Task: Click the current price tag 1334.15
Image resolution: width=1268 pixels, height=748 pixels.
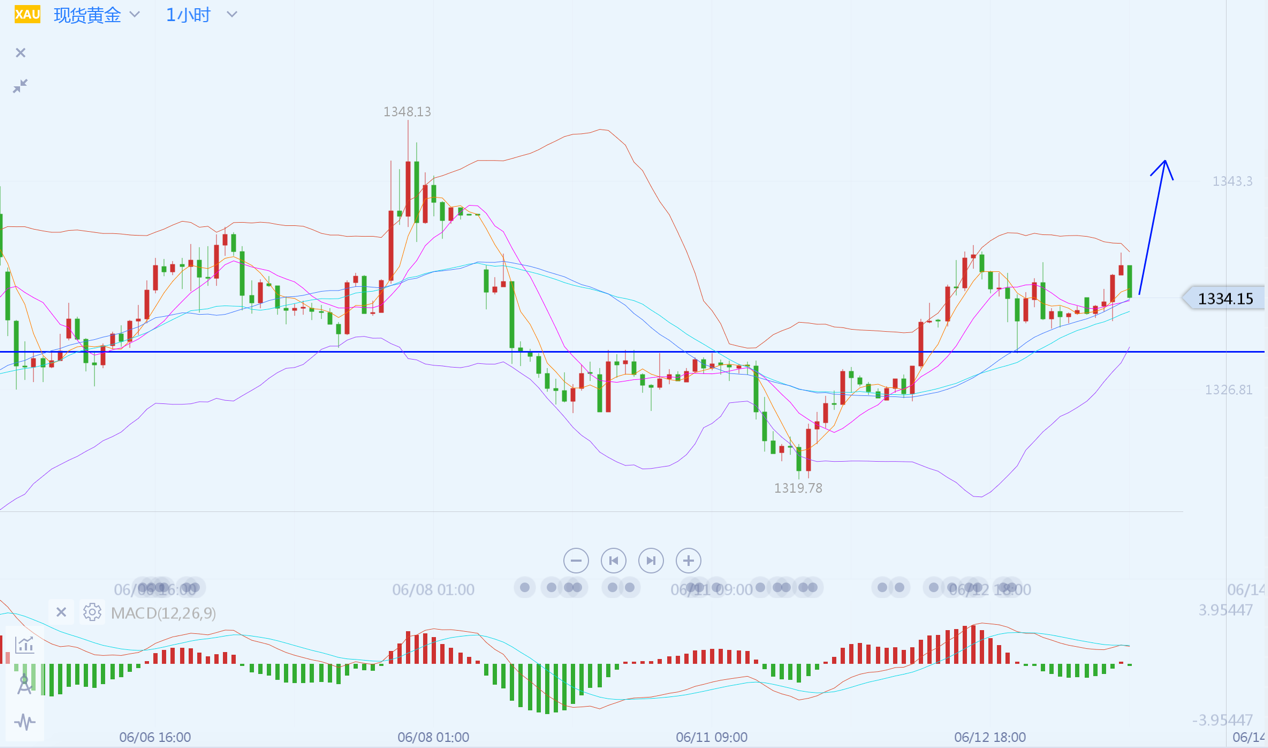Action: coord(1224,298)
